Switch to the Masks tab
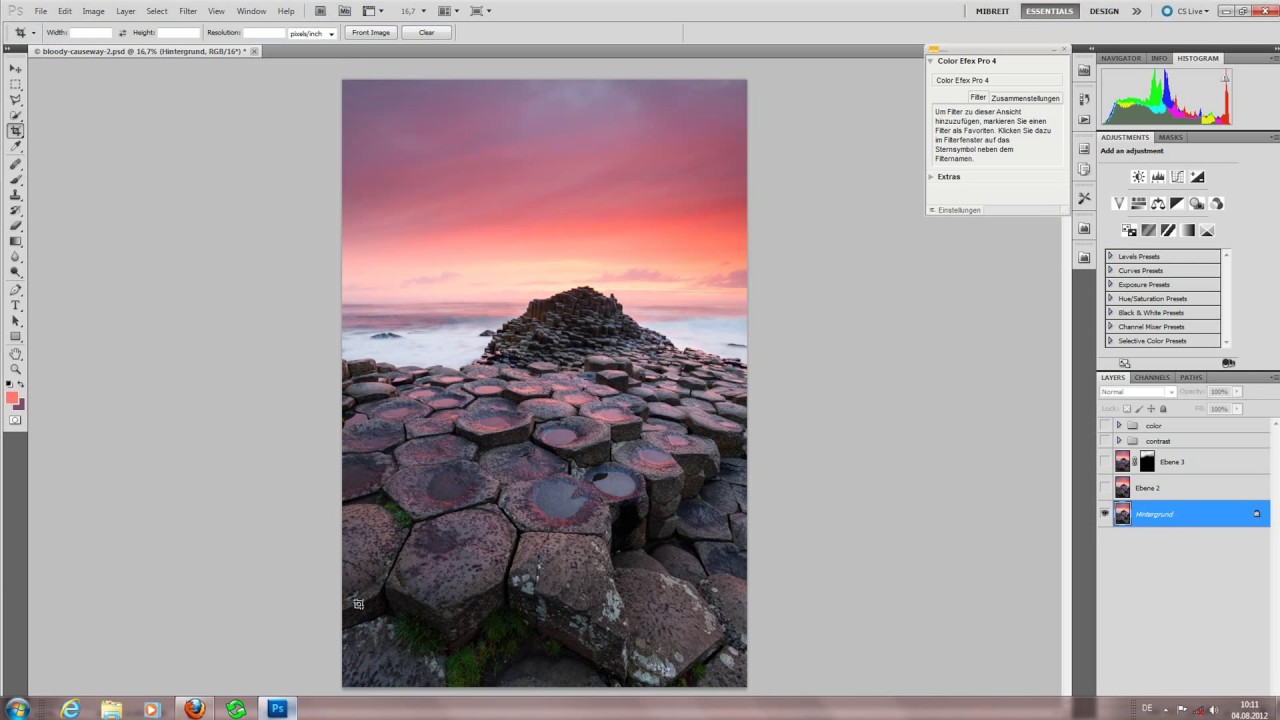1280x720 pixels. (1171, 137)
